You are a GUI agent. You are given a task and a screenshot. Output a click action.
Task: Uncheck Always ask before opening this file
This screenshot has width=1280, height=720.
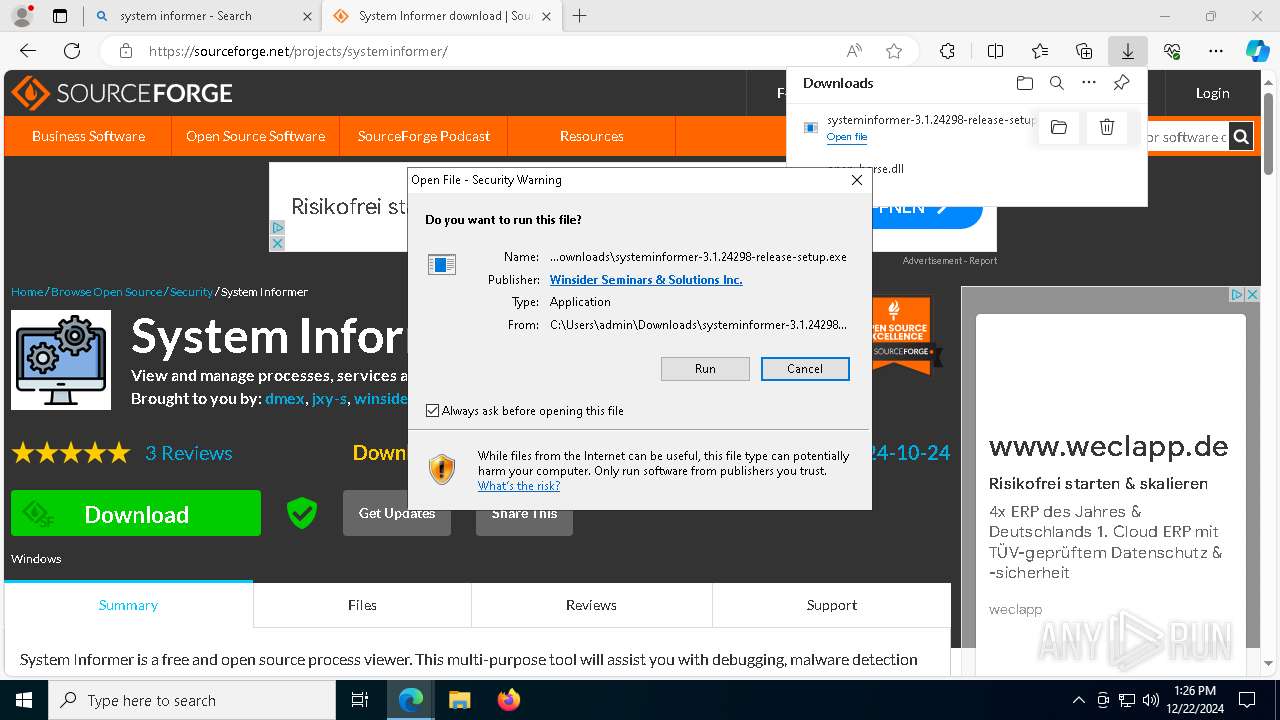point(432,411)
